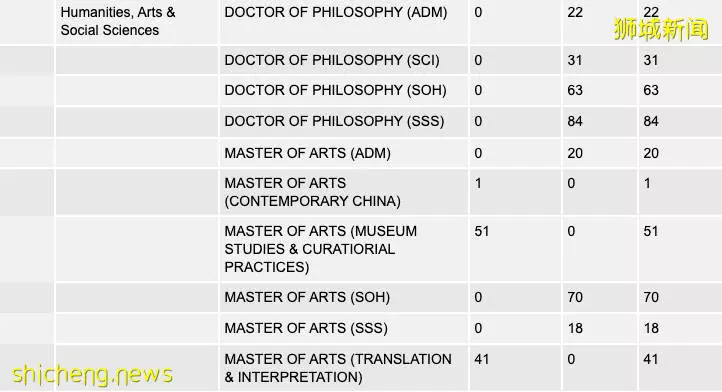Select the 84 value in SSS doctorate middle column
Viewport: 722px width, 392px height.
pos(575,122)
